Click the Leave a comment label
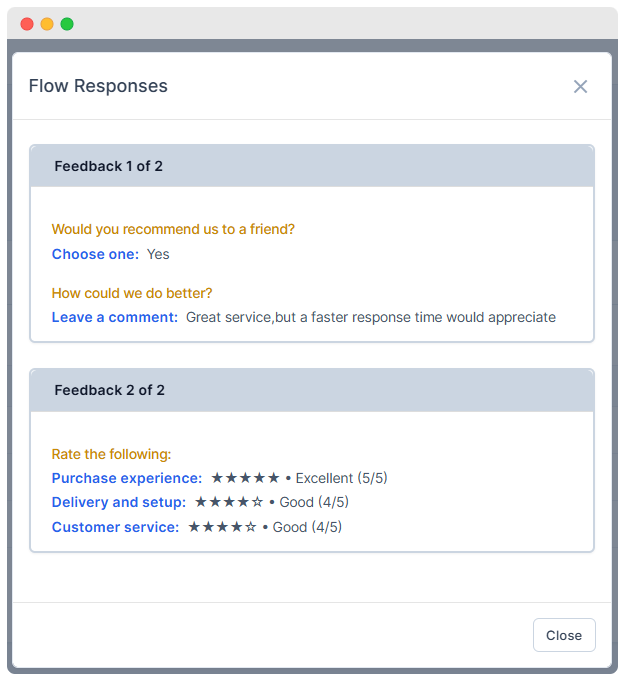The width and height of the screenshot is (625, 681). 115,317
